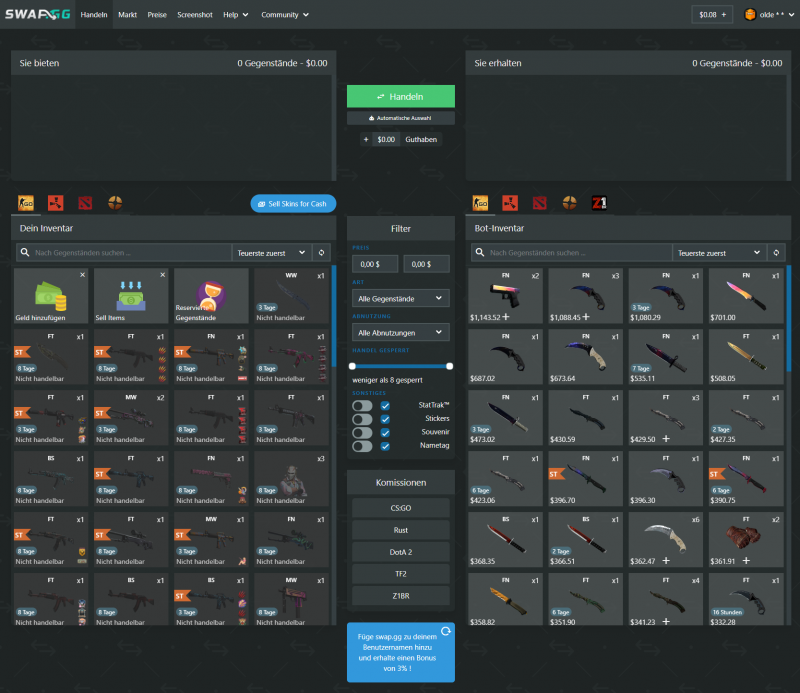Click Sell Skins for Cash button
The height and width of the screenshot is (693, 800).
293,204
